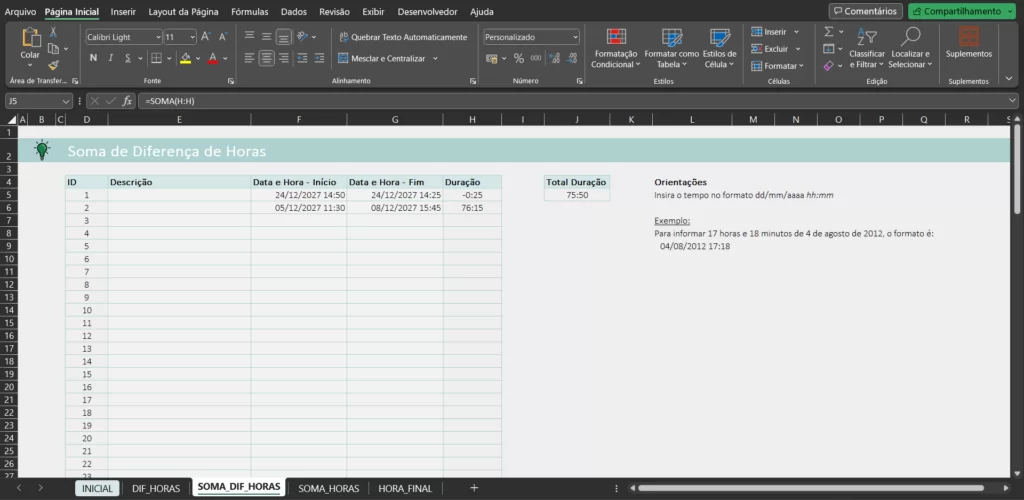Decrease indent in Alinhamento group

(302, 58)
